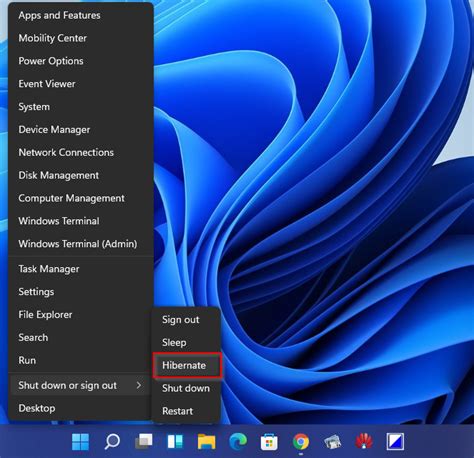Open taskbar Search magnifier icon

point(112,442)
